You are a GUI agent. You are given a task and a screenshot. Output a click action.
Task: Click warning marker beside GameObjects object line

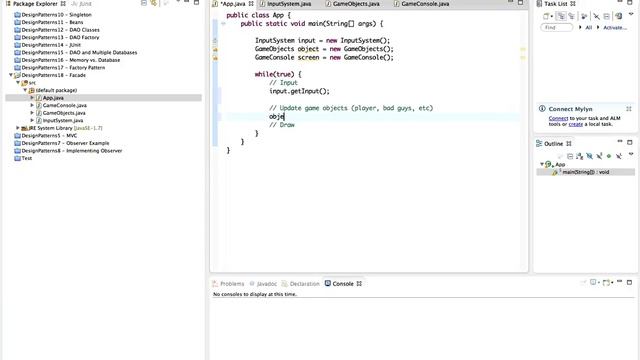pos(215,49)
